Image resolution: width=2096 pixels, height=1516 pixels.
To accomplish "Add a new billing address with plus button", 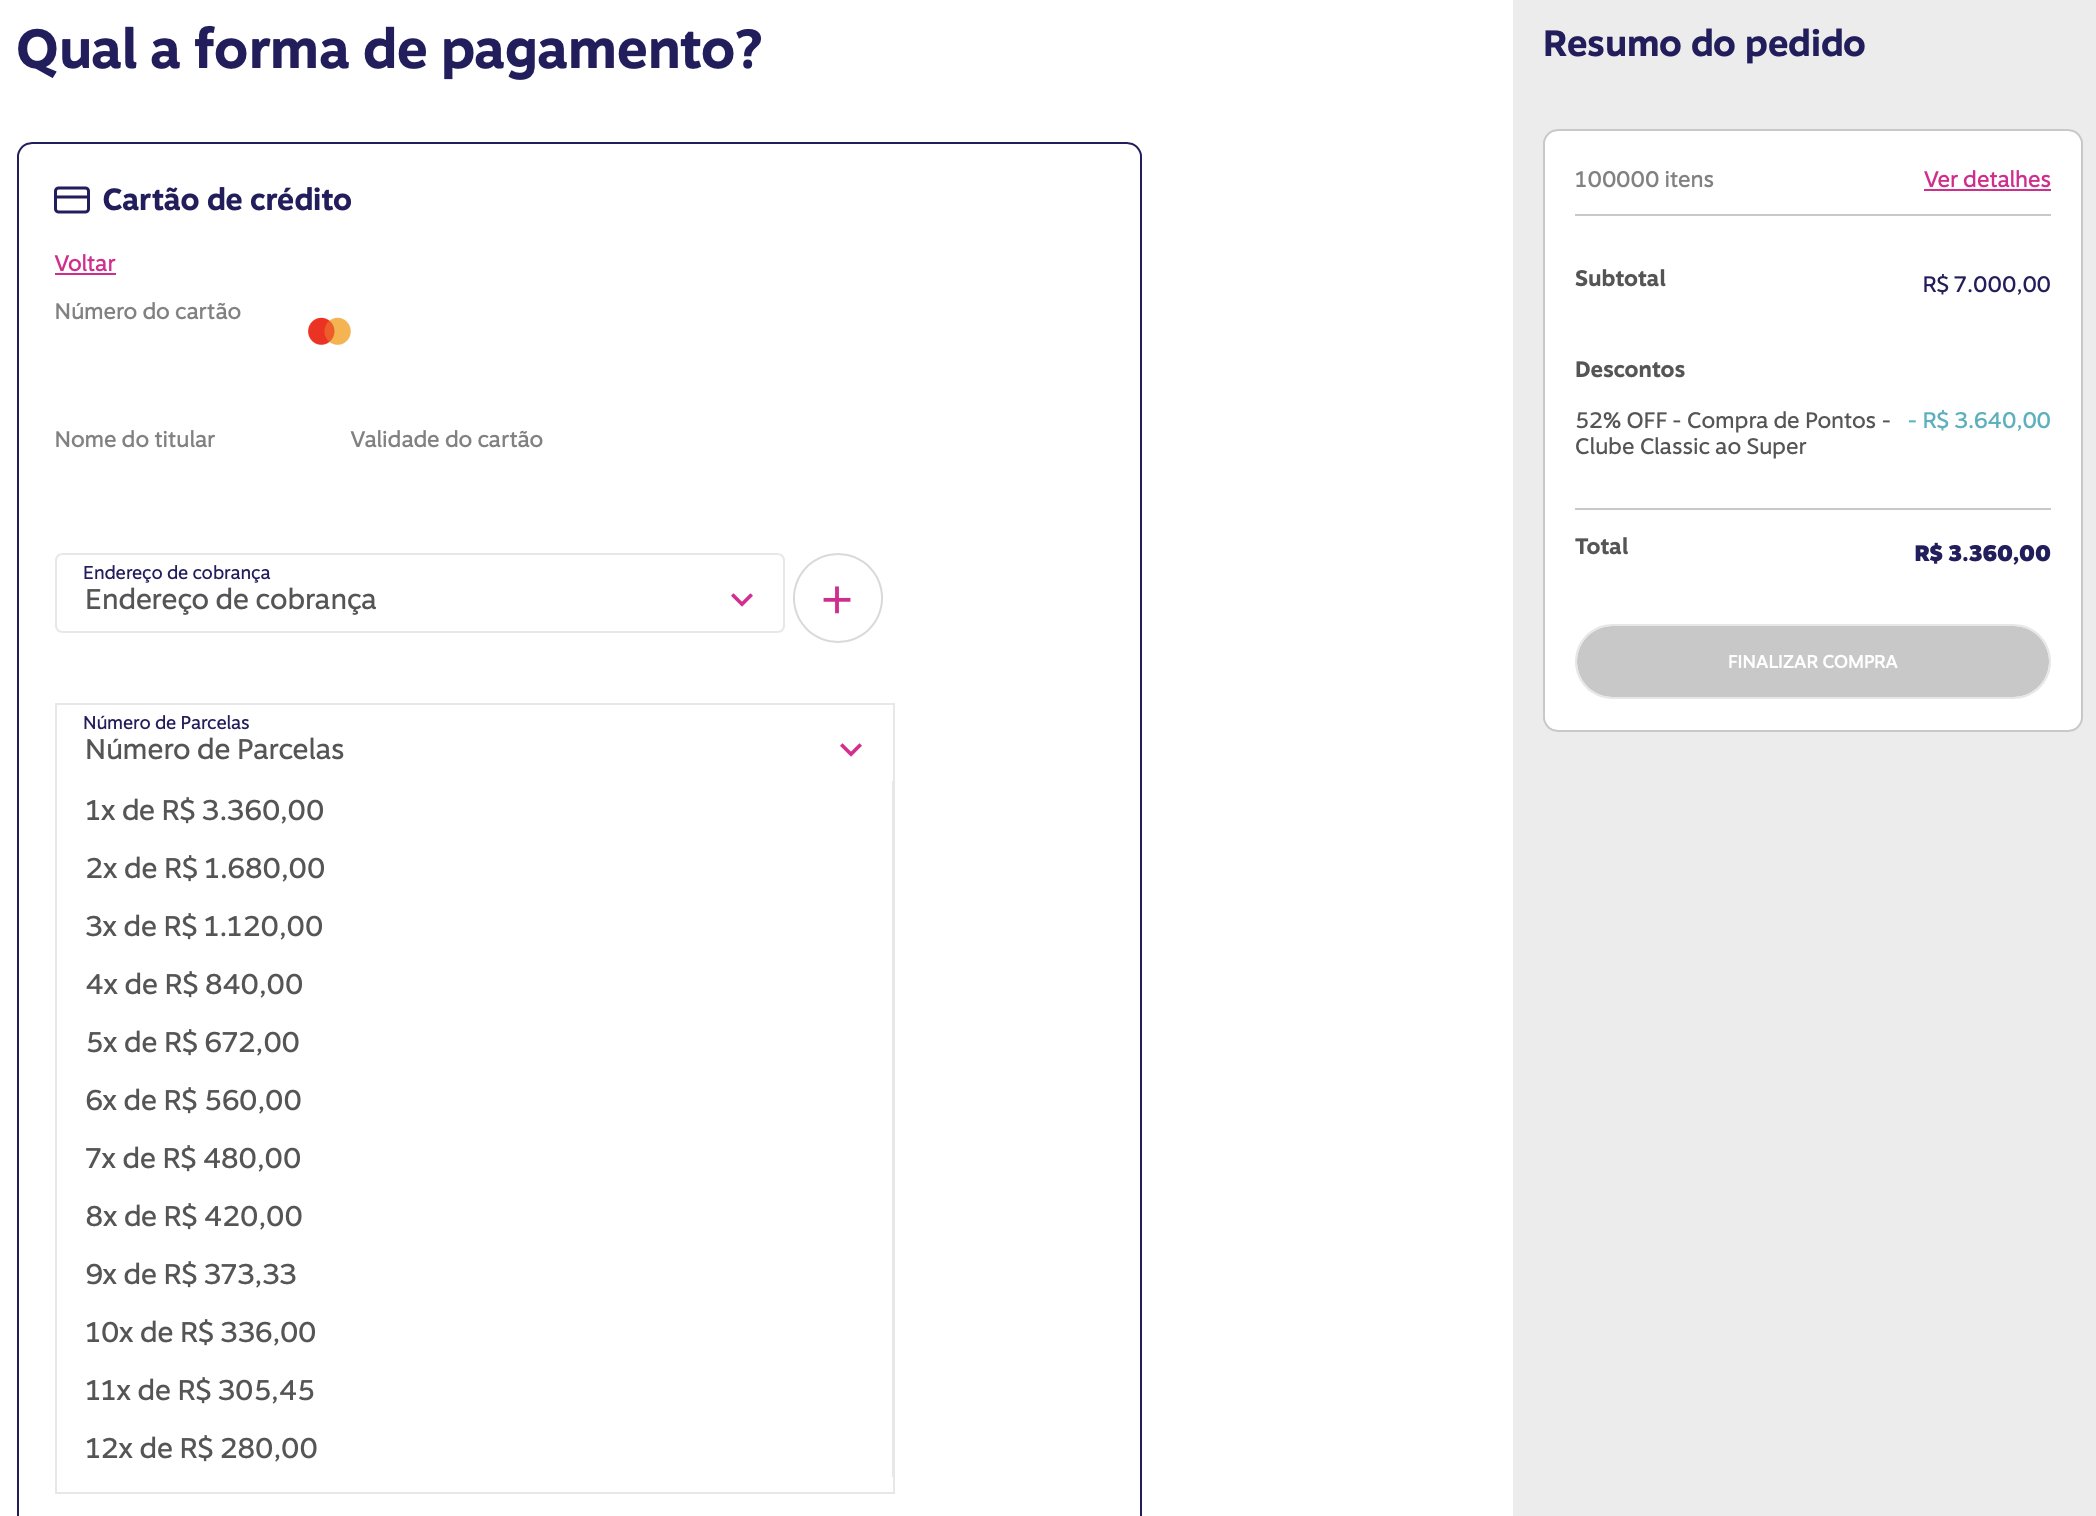I will coord(837,598).
